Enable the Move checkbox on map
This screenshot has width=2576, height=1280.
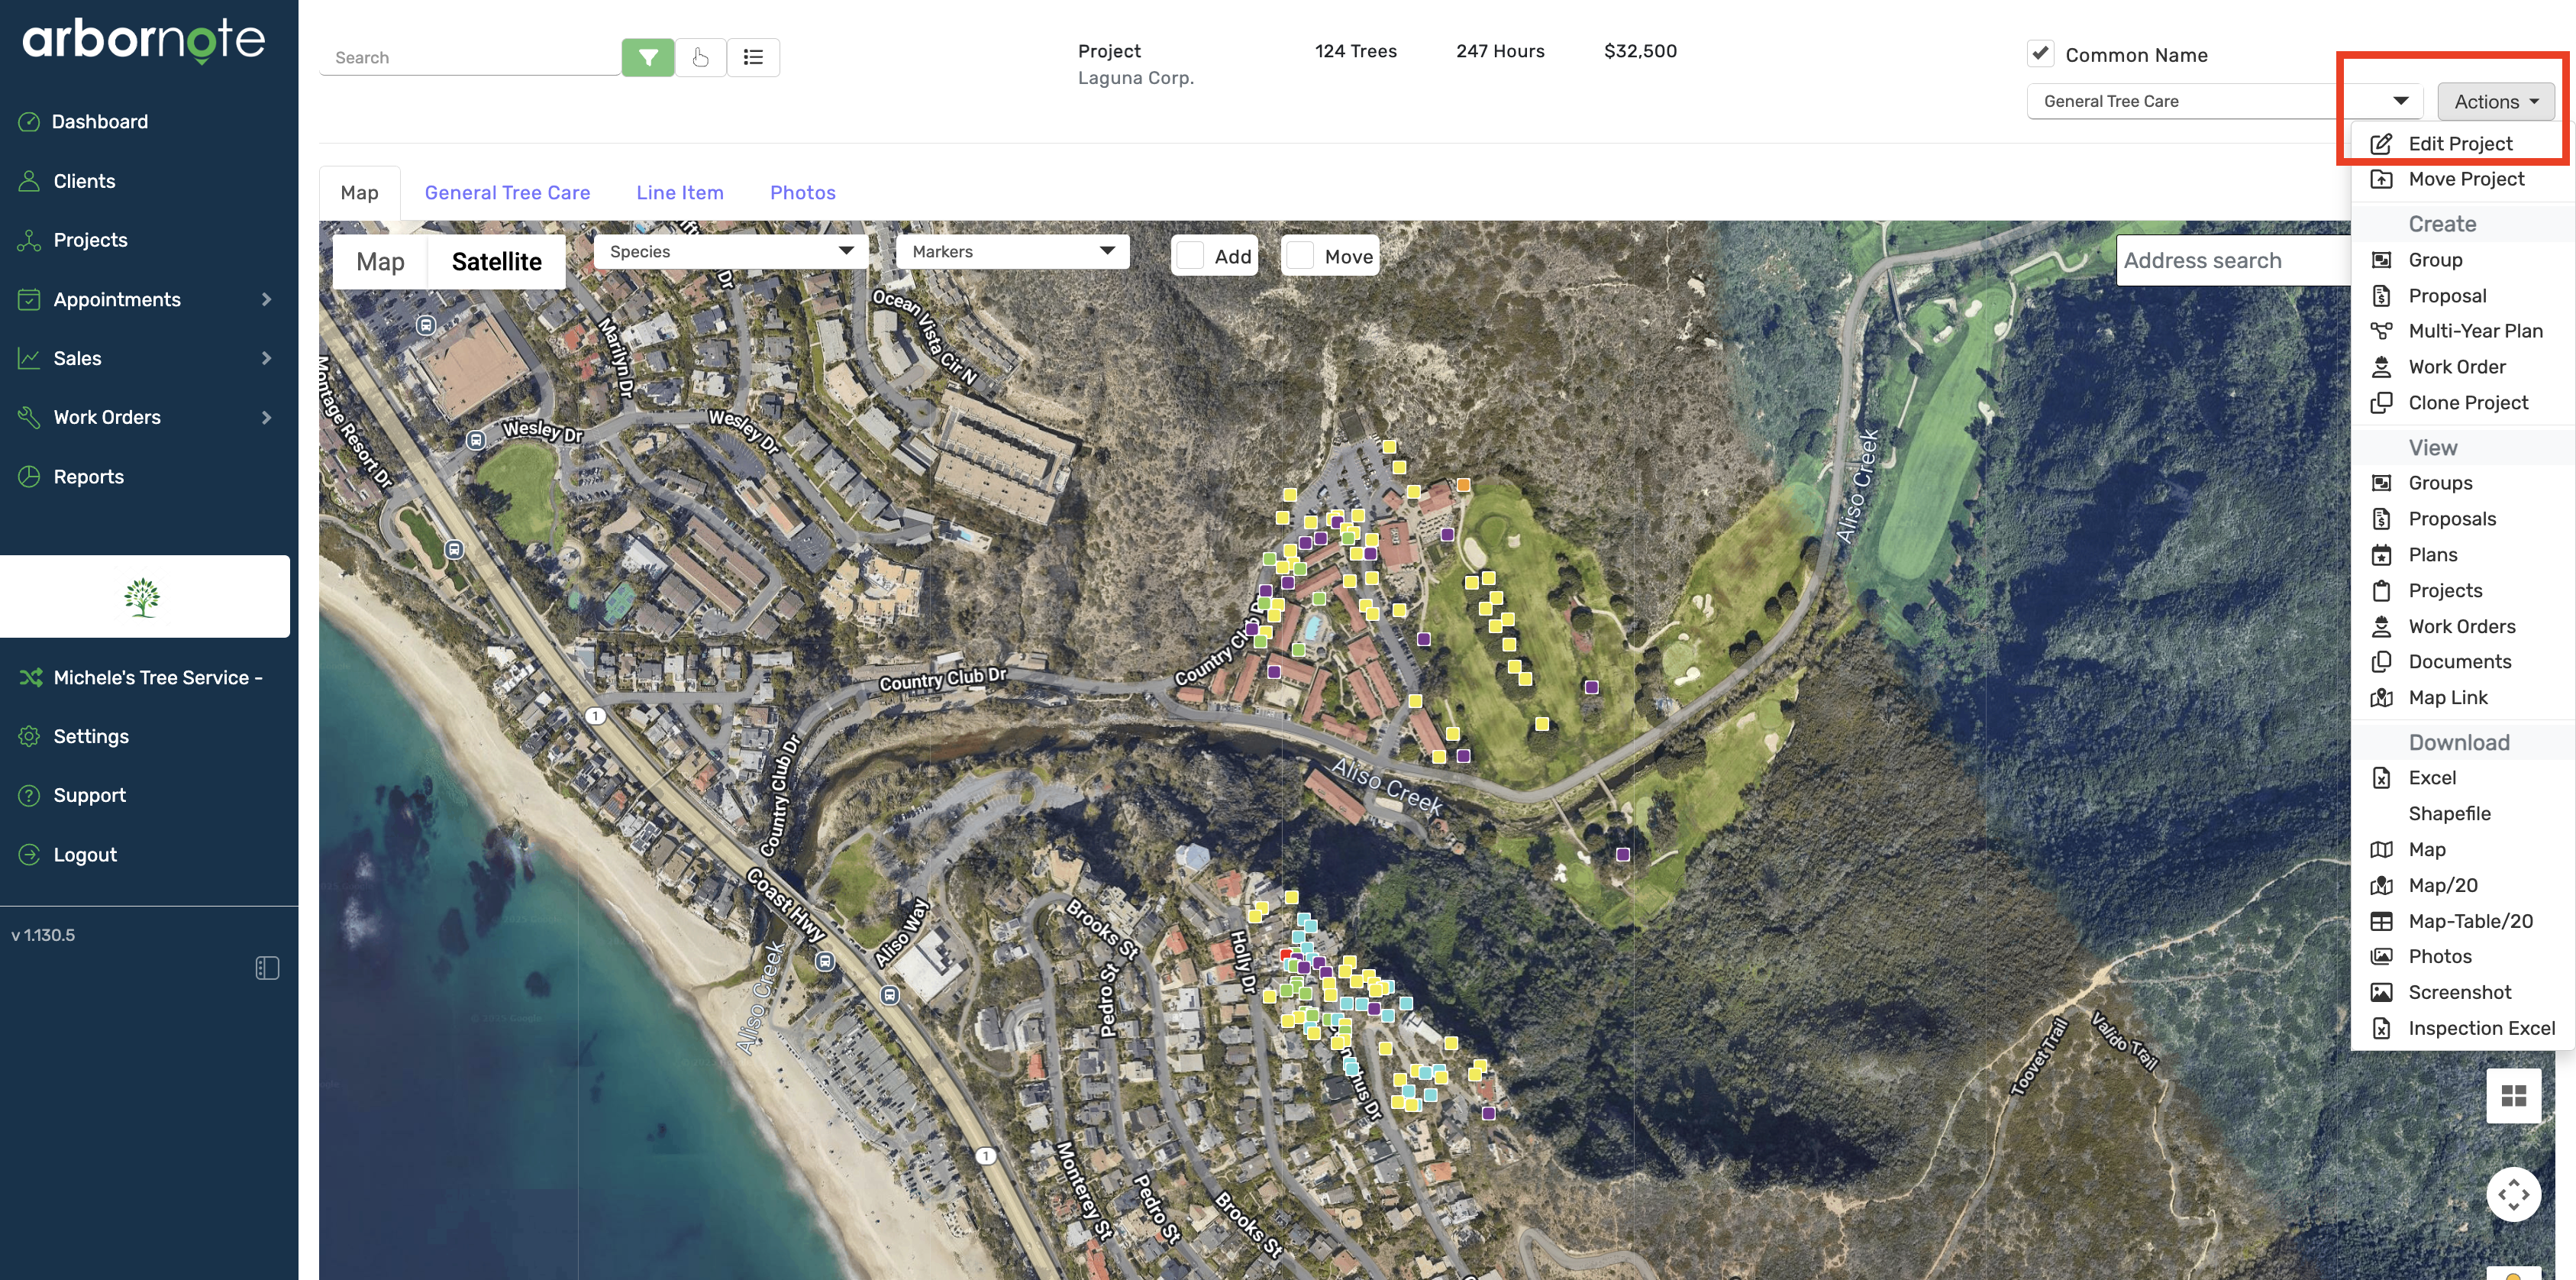[1300, 256]
